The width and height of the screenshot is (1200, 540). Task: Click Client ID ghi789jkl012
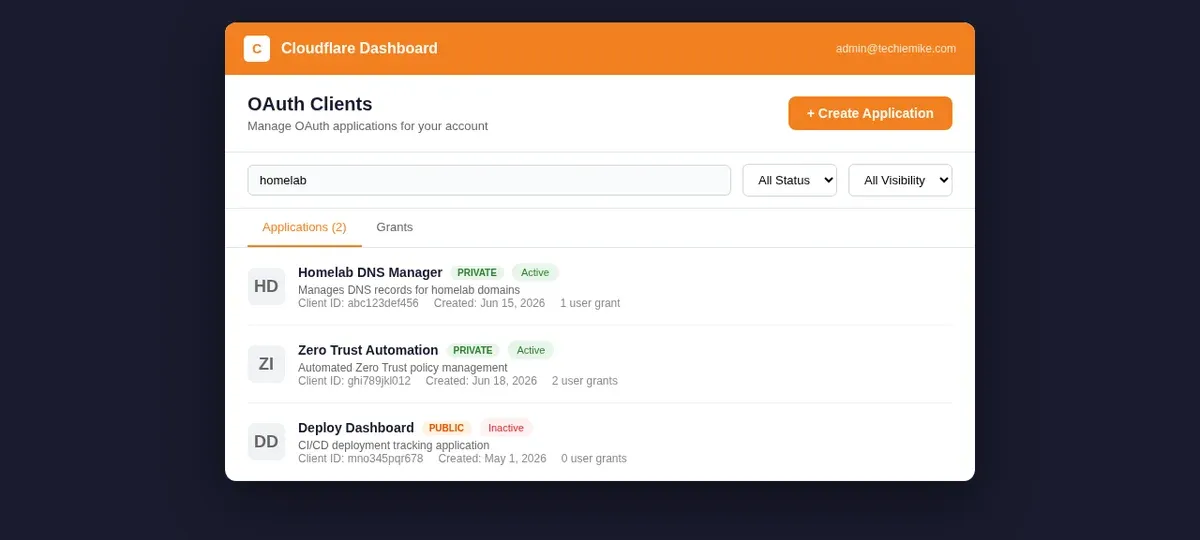coord(354,381)
